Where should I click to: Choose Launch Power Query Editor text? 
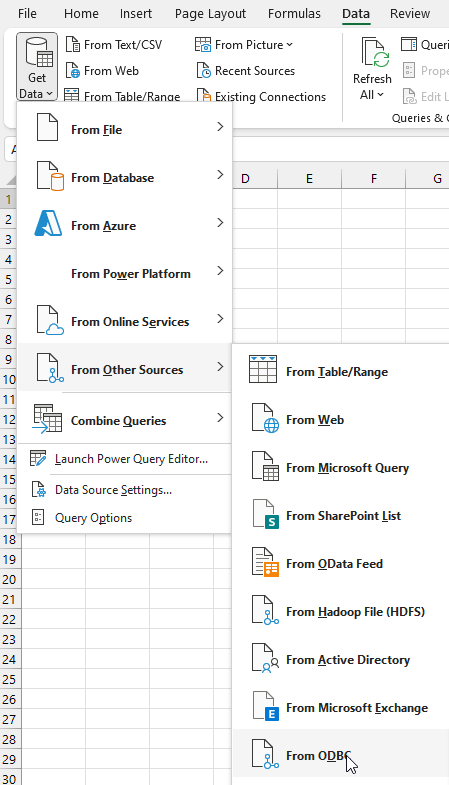tap(131, 459)
